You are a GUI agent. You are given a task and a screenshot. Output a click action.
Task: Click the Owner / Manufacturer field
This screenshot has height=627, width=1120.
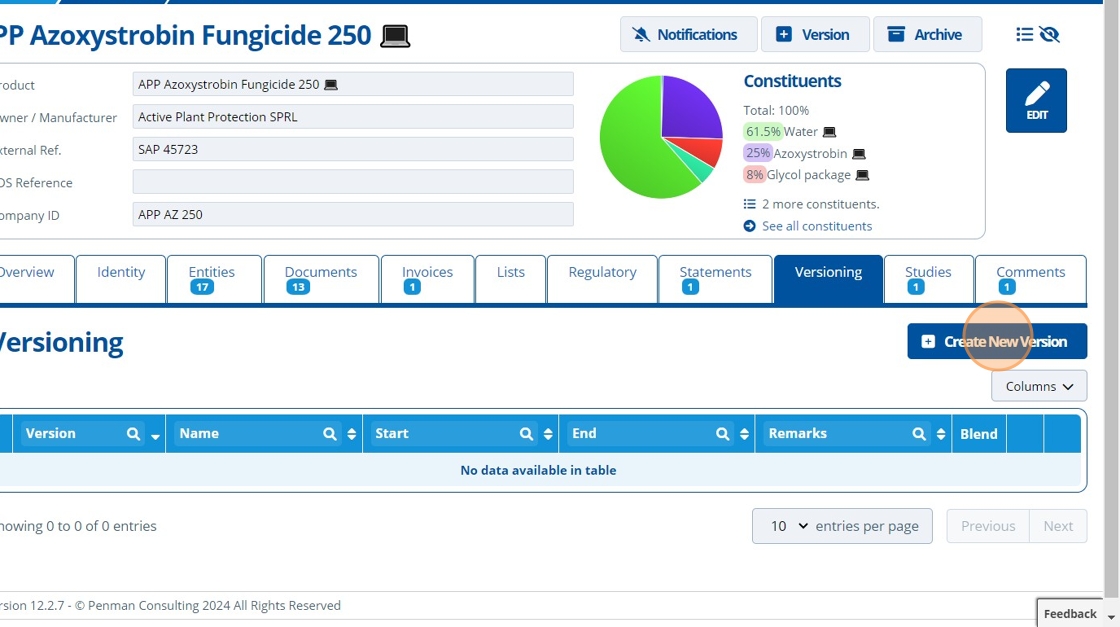(353, 117)
